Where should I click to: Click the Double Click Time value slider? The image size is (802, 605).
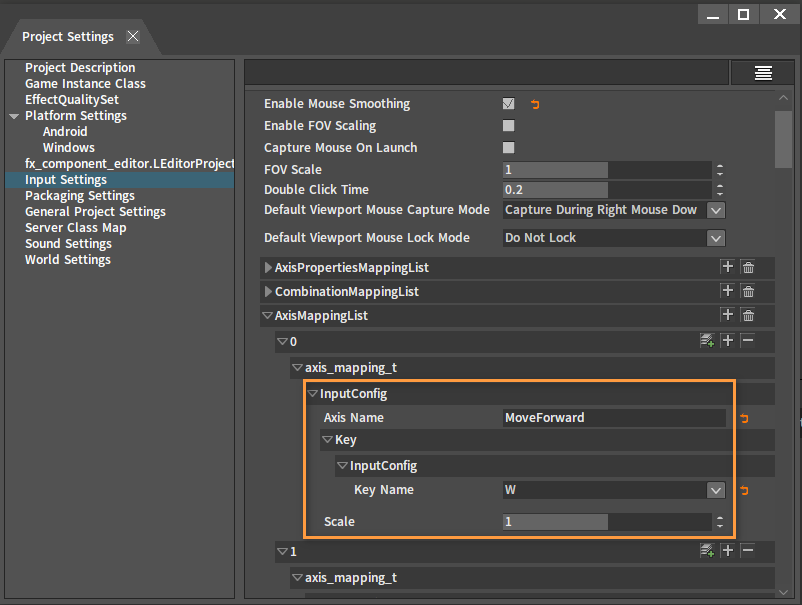[607, 190]
